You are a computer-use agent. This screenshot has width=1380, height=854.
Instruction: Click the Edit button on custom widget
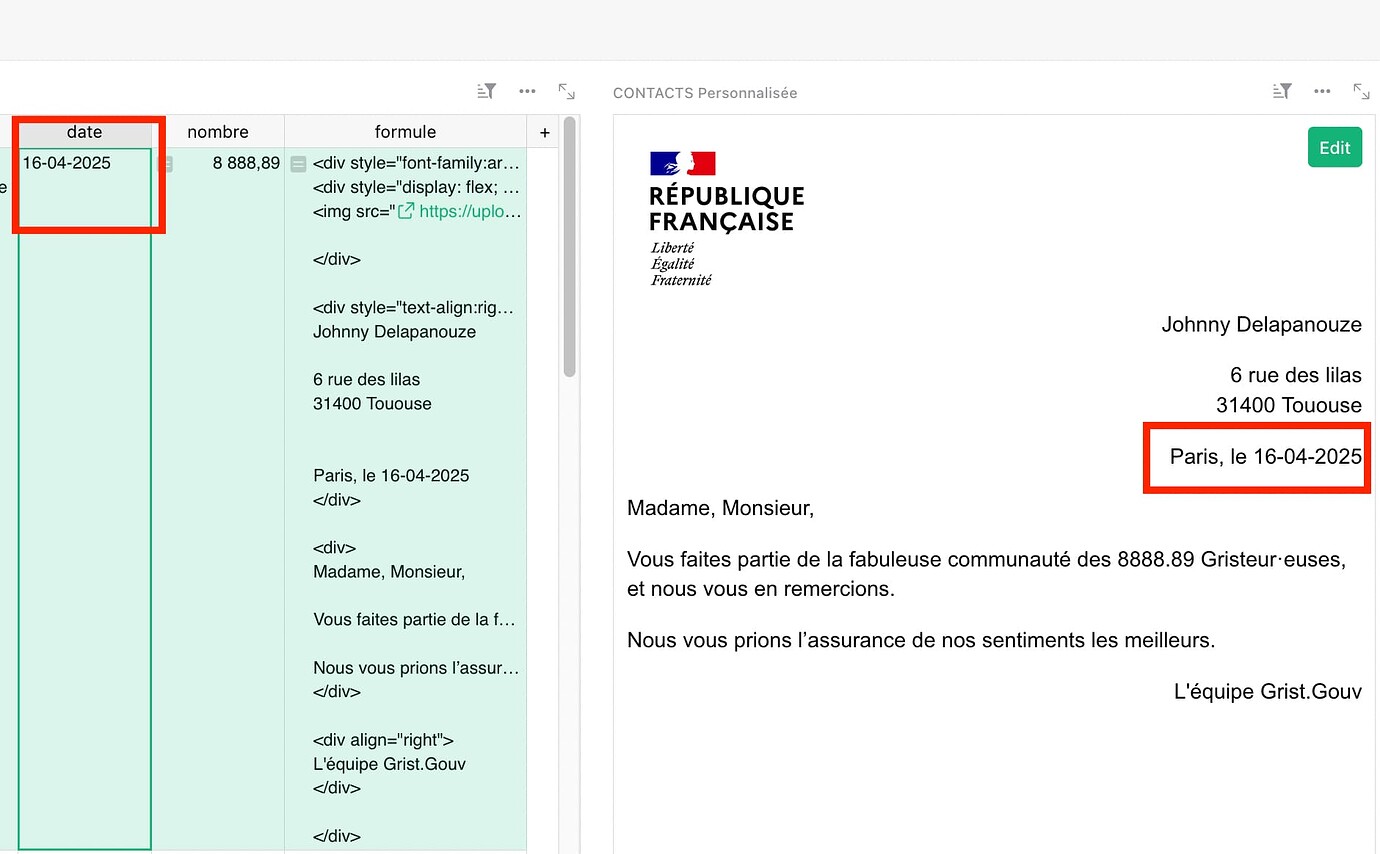pyautogui.click(x=1334, y=148)
